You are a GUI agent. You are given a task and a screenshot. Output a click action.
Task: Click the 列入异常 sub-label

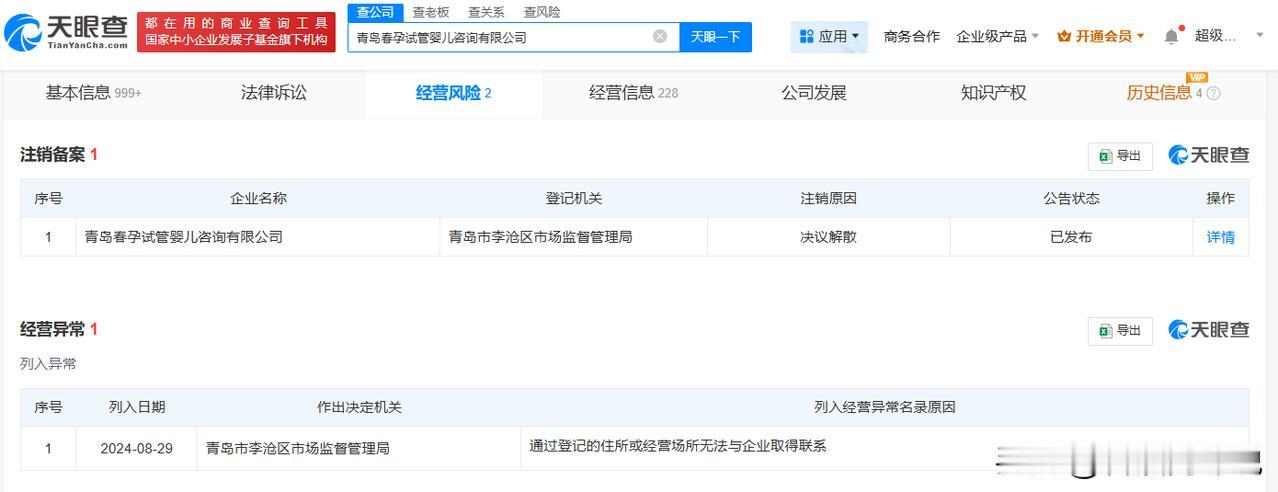coord(48,364)
